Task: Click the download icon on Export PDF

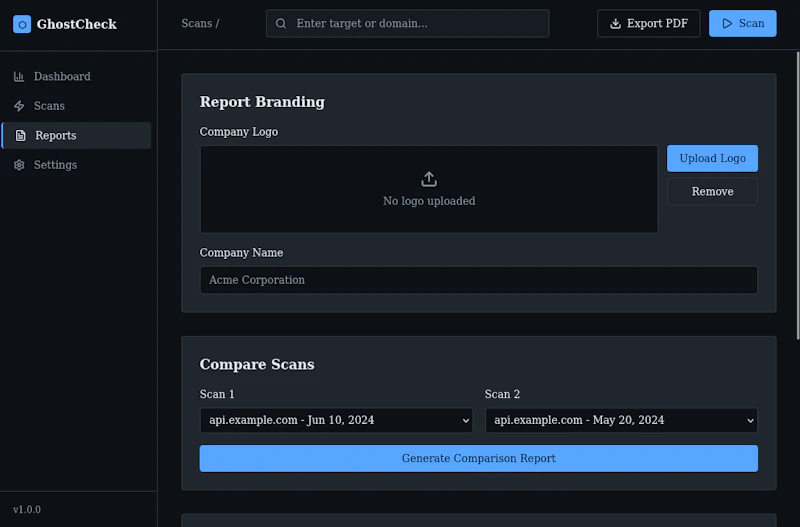Action: [x=615, y=23]
